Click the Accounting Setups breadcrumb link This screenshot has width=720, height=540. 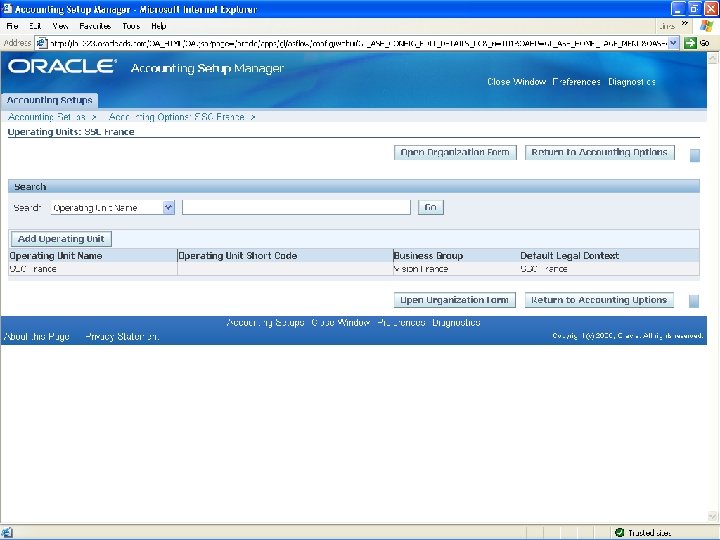coord(47,117)
